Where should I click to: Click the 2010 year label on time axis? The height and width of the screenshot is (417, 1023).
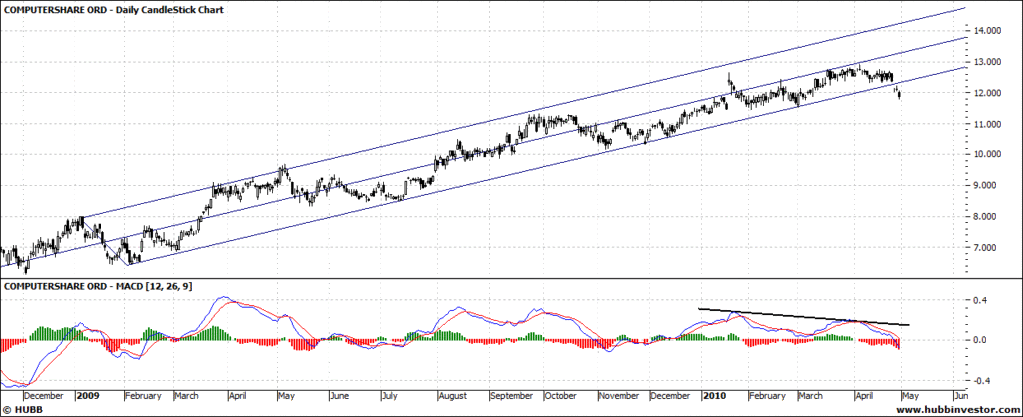(x=714, y=395)
